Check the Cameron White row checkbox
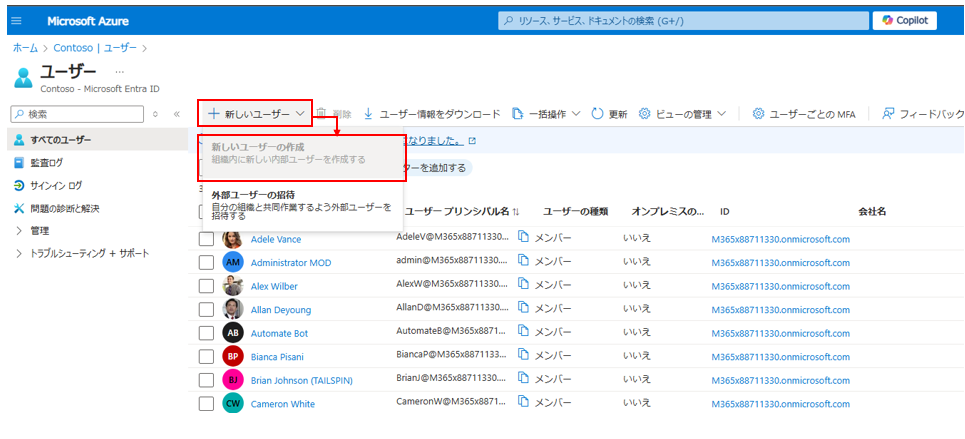Viewport: 965px width, 439px height. point(206,404)
